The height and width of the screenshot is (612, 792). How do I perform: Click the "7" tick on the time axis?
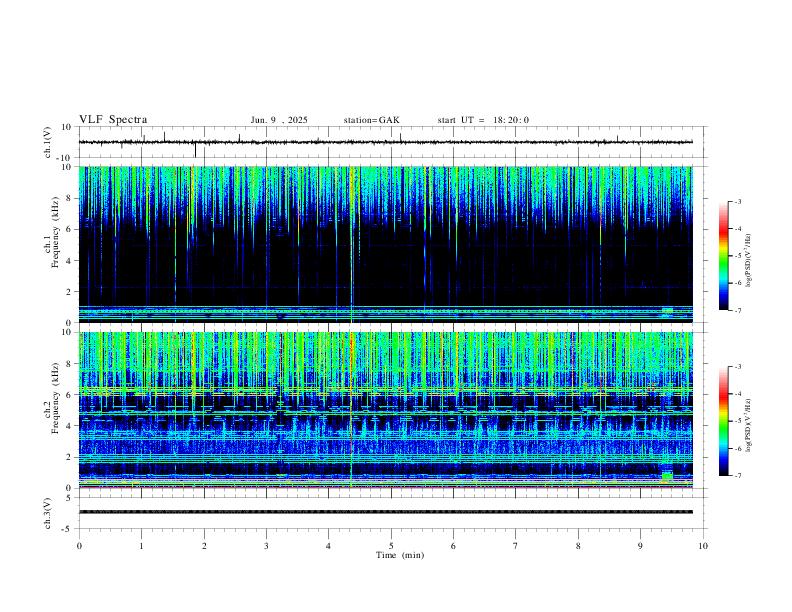(516, 546)
